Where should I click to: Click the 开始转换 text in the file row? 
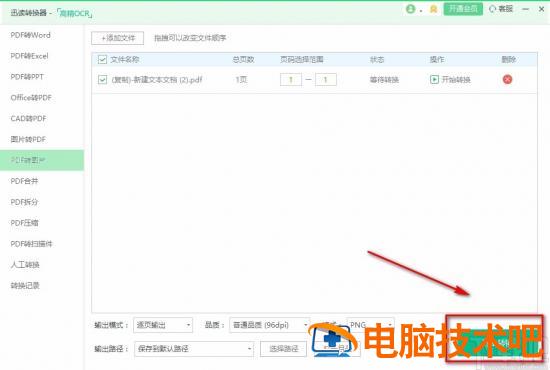456,80
